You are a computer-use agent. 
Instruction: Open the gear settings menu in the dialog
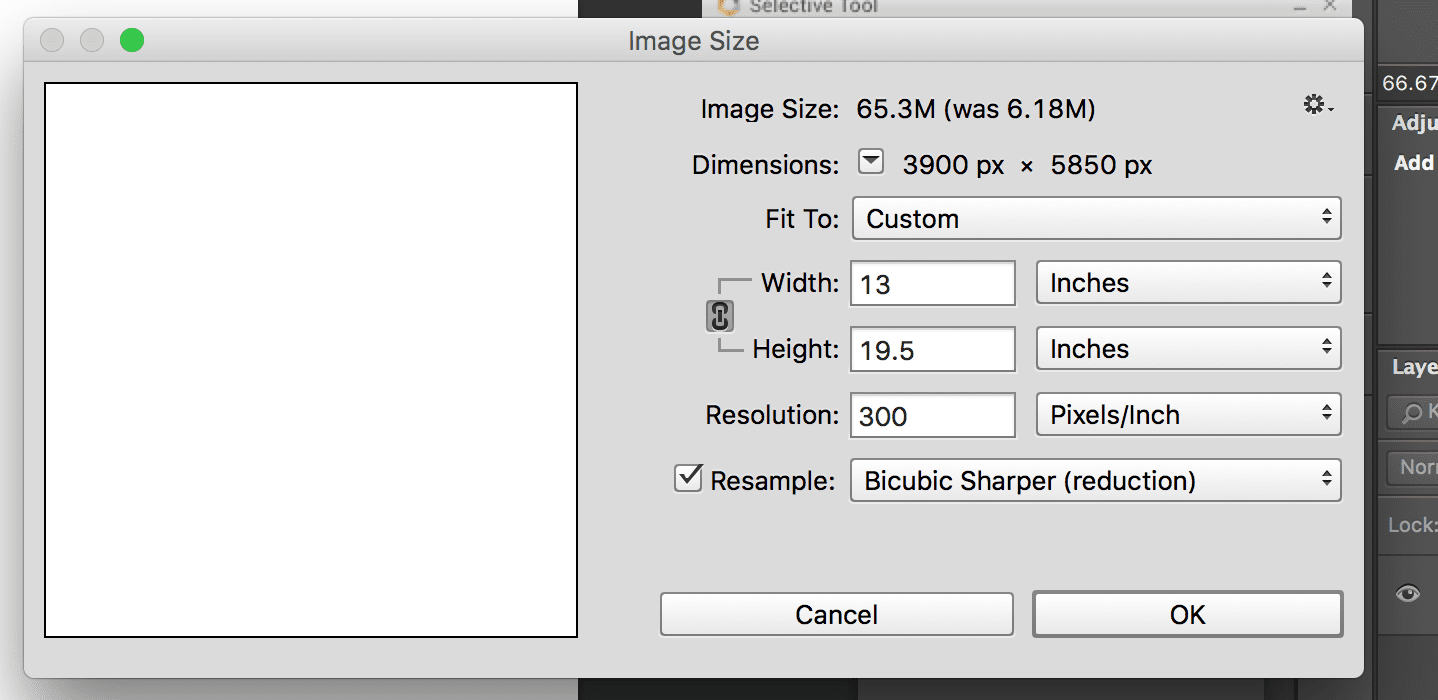coord(1318,105)
